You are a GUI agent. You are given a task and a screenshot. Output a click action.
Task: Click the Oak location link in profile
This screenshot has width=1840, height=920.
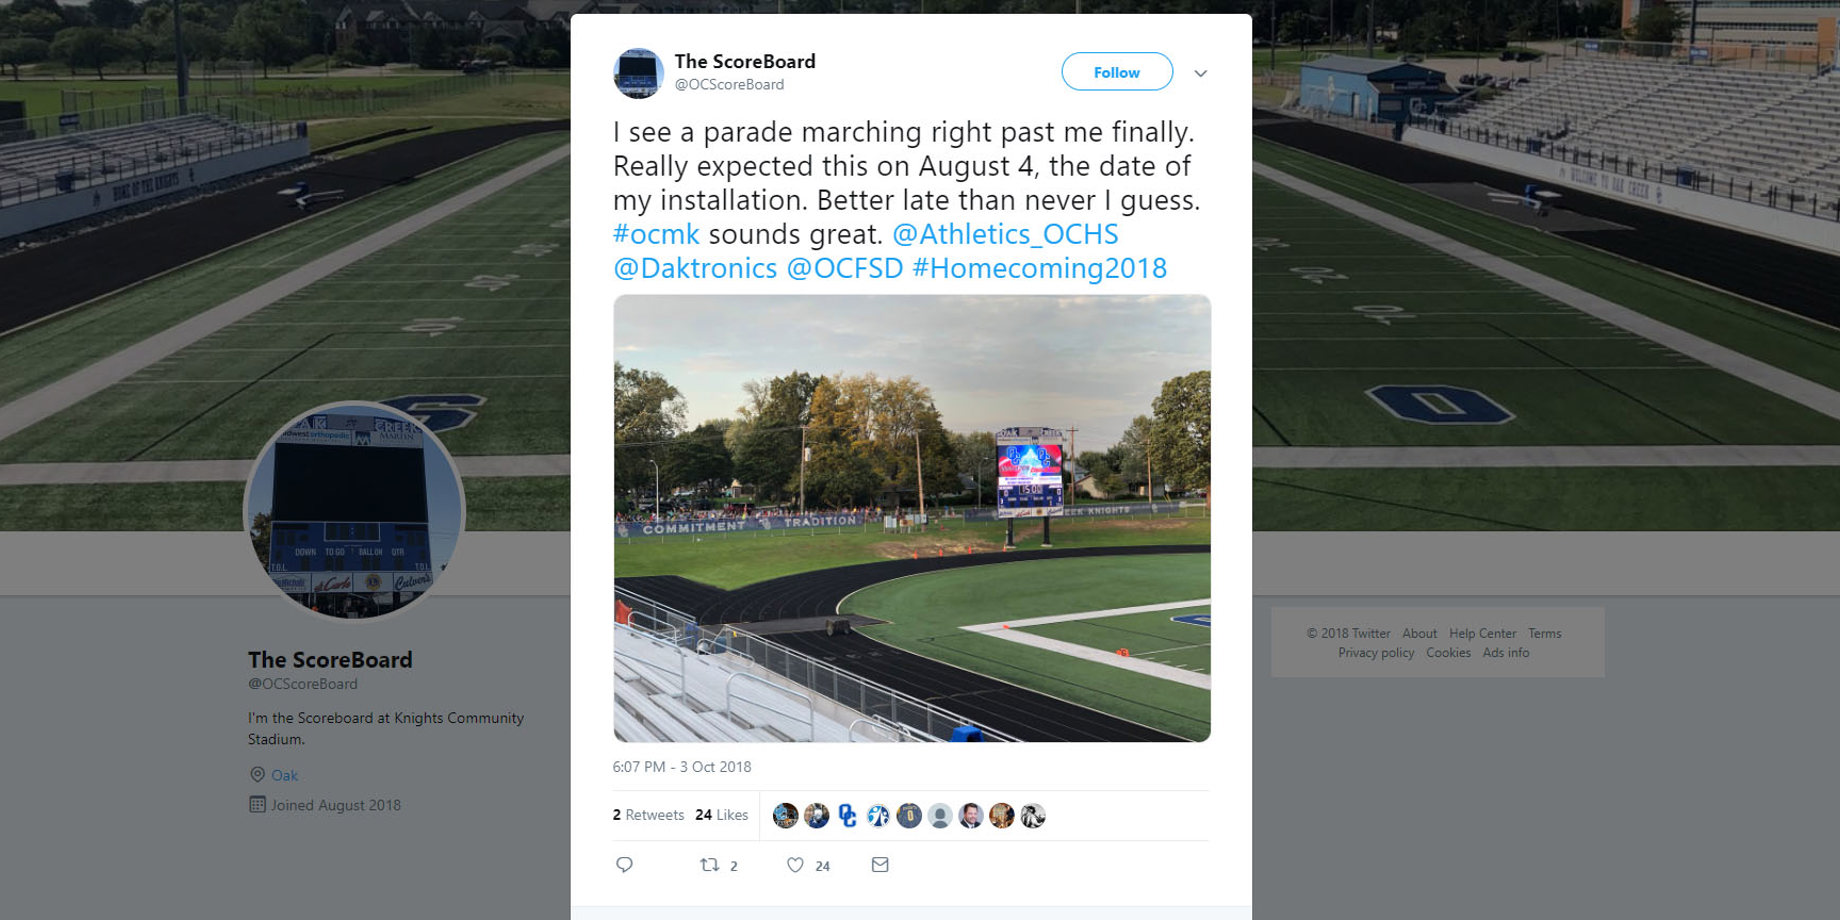click(x=285, y=775)
